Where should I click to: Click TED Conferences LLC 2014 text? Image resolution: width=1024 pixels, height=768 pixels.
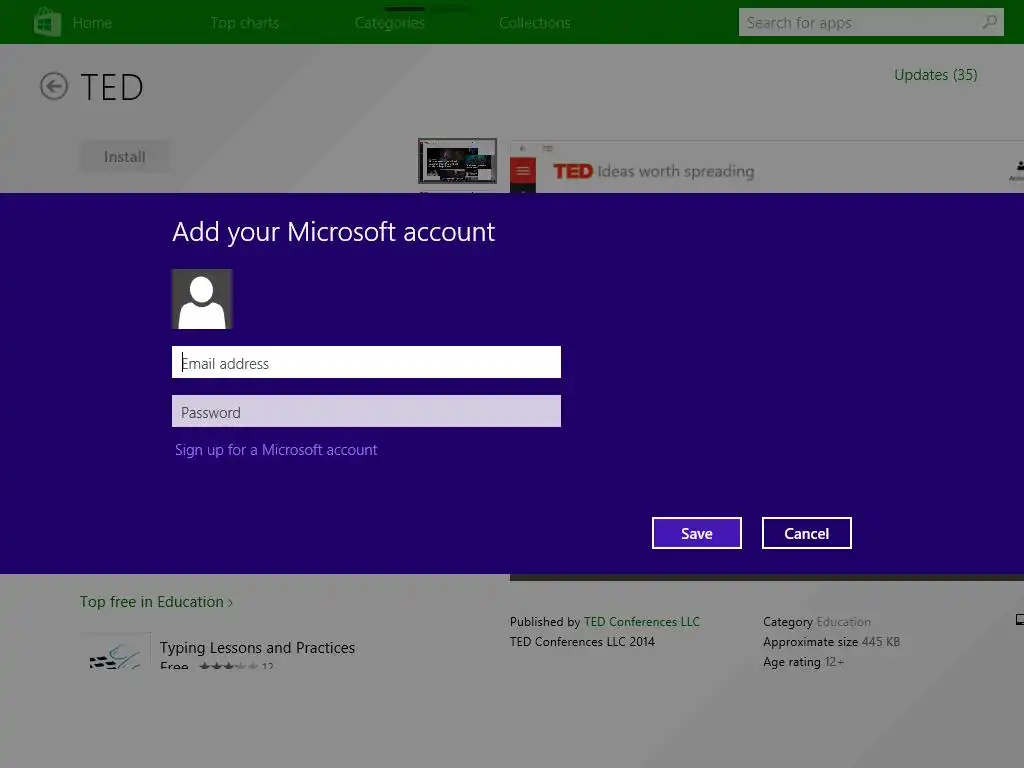click(x=582, y=642)
